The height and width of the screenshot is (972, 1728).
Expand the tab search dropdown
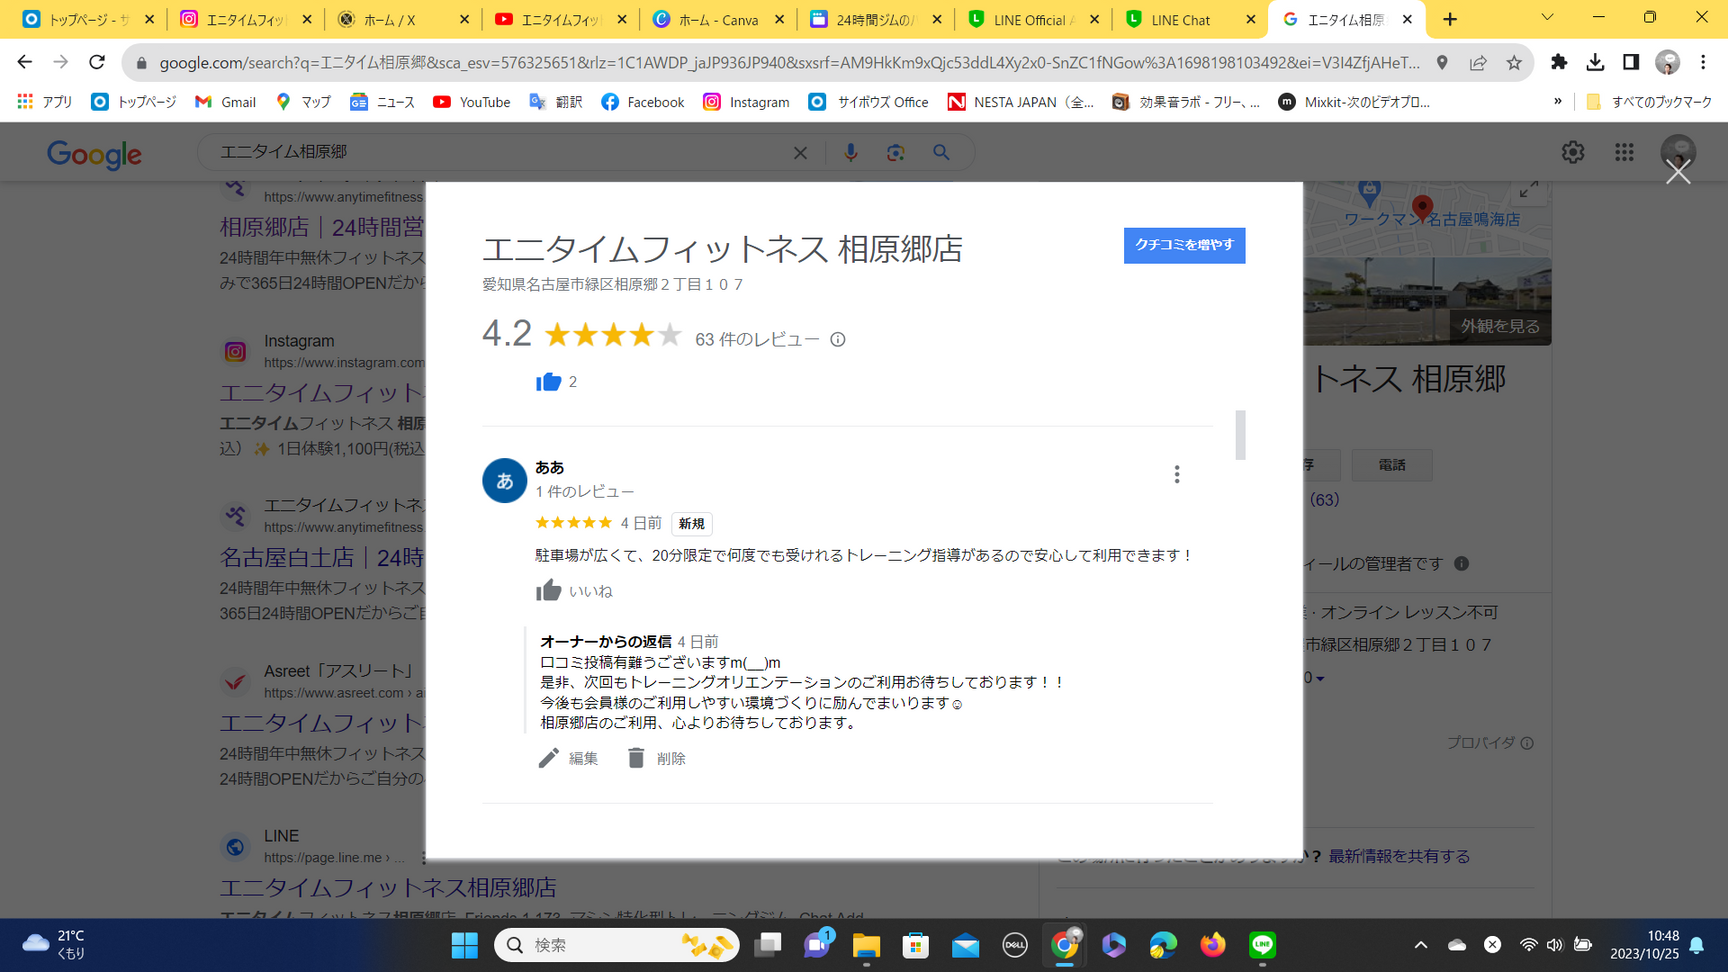(x=1547, y=18)
